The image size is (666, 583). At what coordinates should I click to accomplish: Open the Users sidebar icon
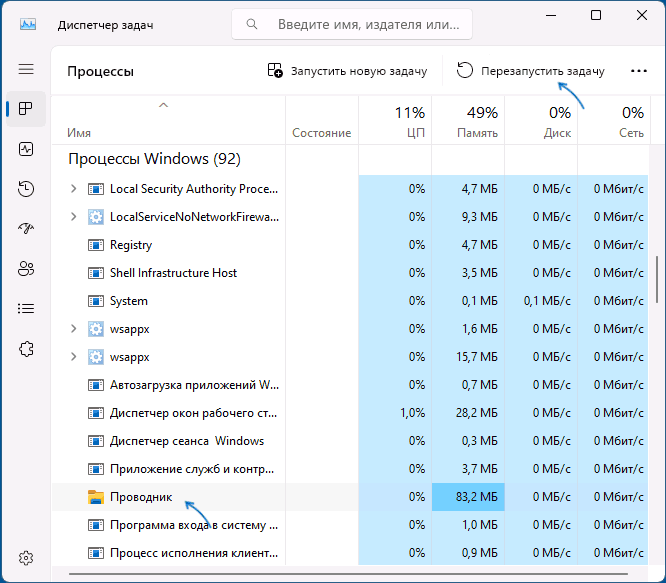click(26, 269)
